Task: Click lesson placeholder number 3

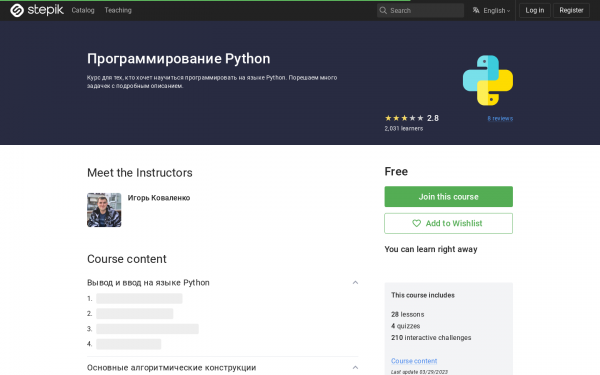Action: (147, 329)
